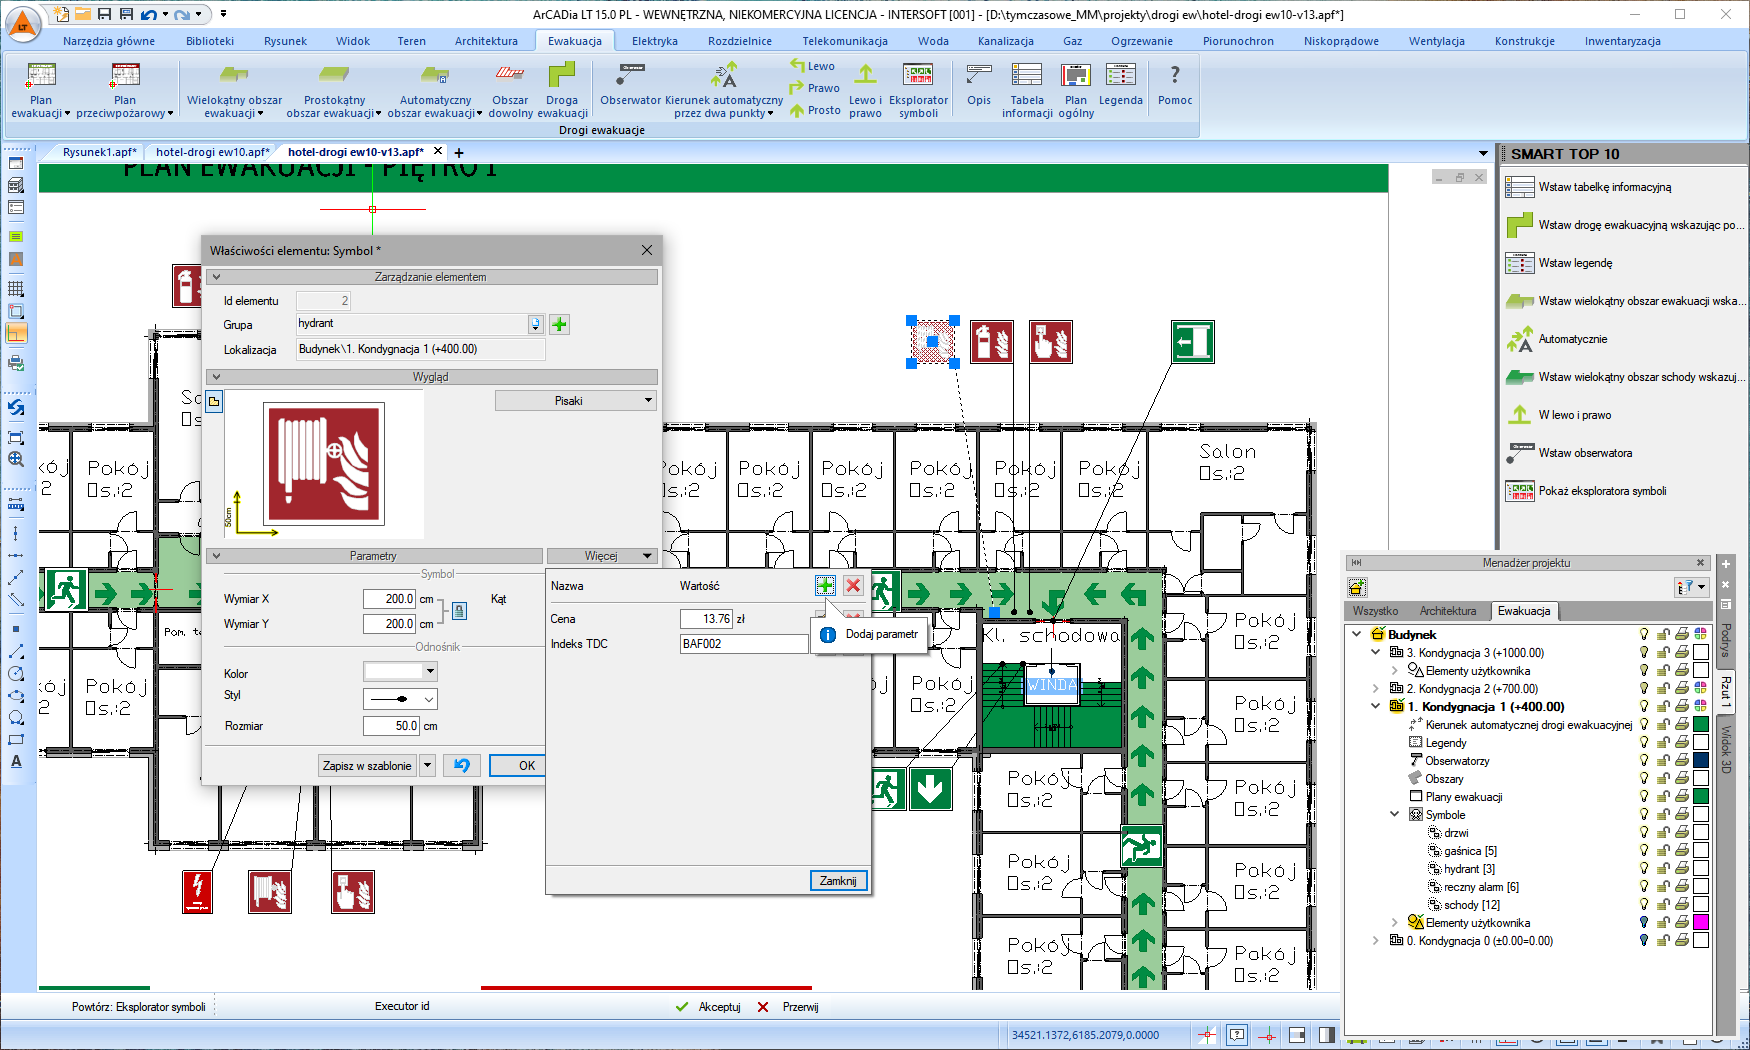Click green plus to add new group
The image size is (1750, 1050).
(560, 324)
